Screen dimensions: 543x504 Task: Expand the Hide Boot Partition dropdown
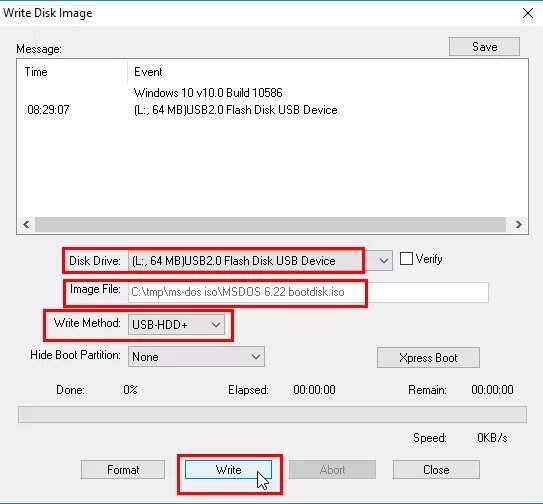pyautogui.click(x=196, y=356)
